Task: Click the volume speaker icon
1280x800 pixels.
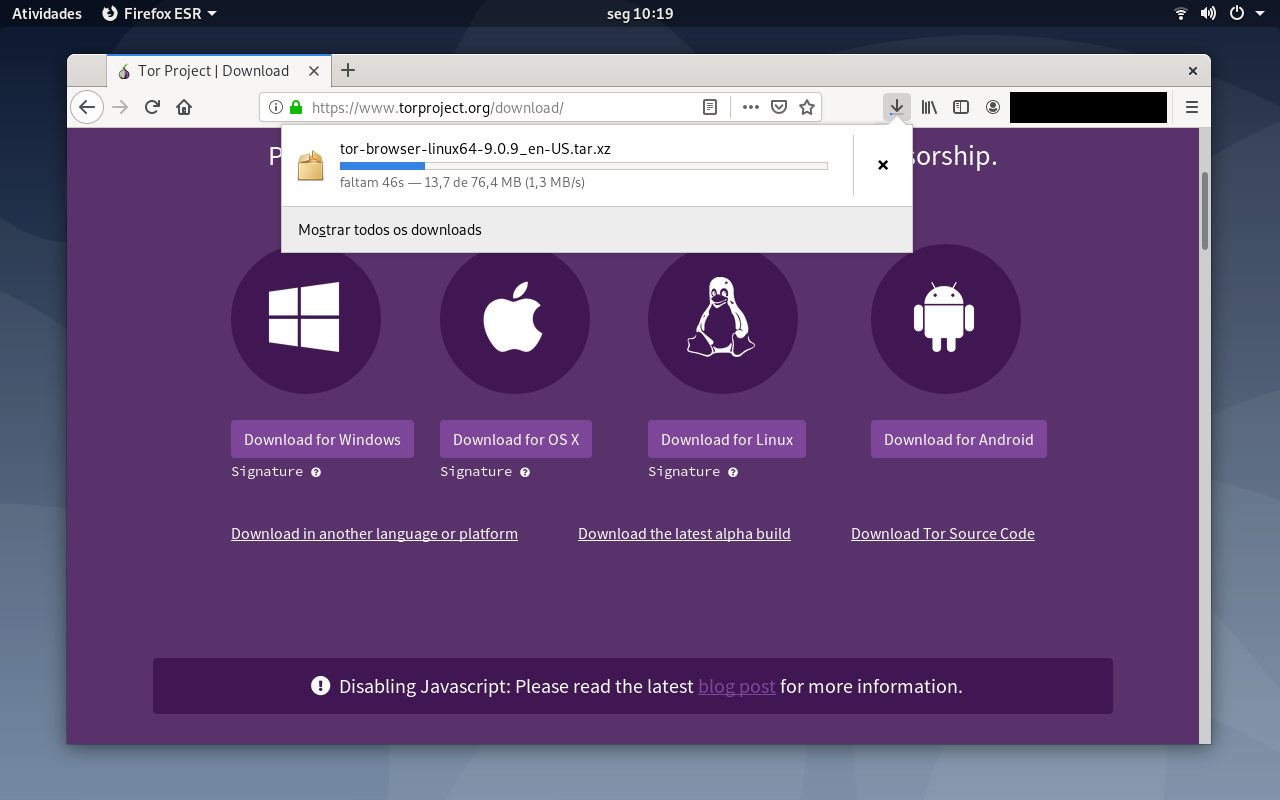Action: pyautogui.click(x=1208, y=13)
